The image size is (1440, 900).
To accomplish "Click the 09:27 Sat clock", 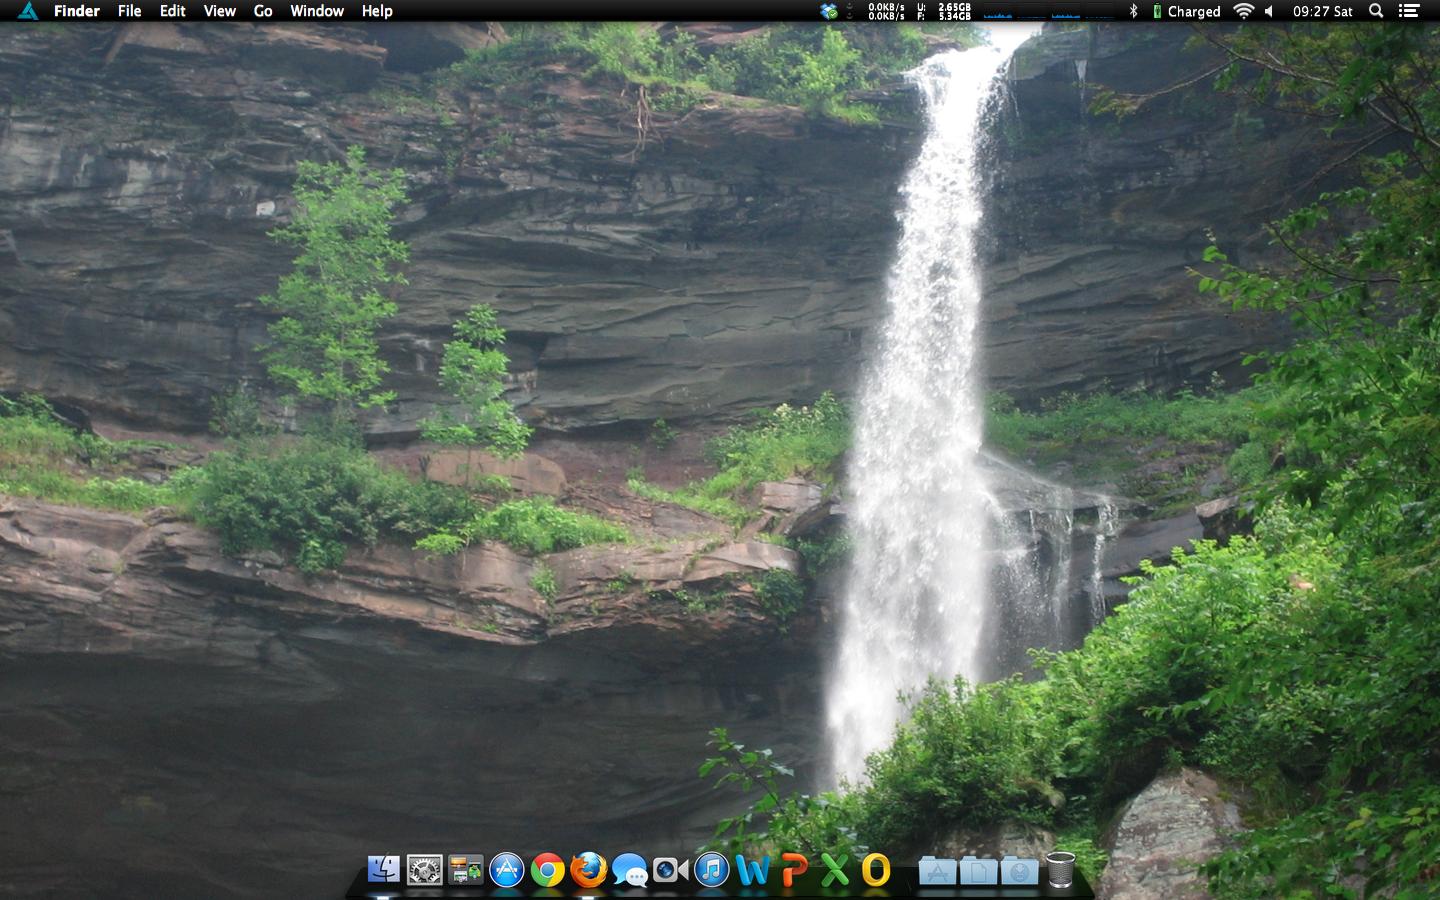I will (1322, 11).
